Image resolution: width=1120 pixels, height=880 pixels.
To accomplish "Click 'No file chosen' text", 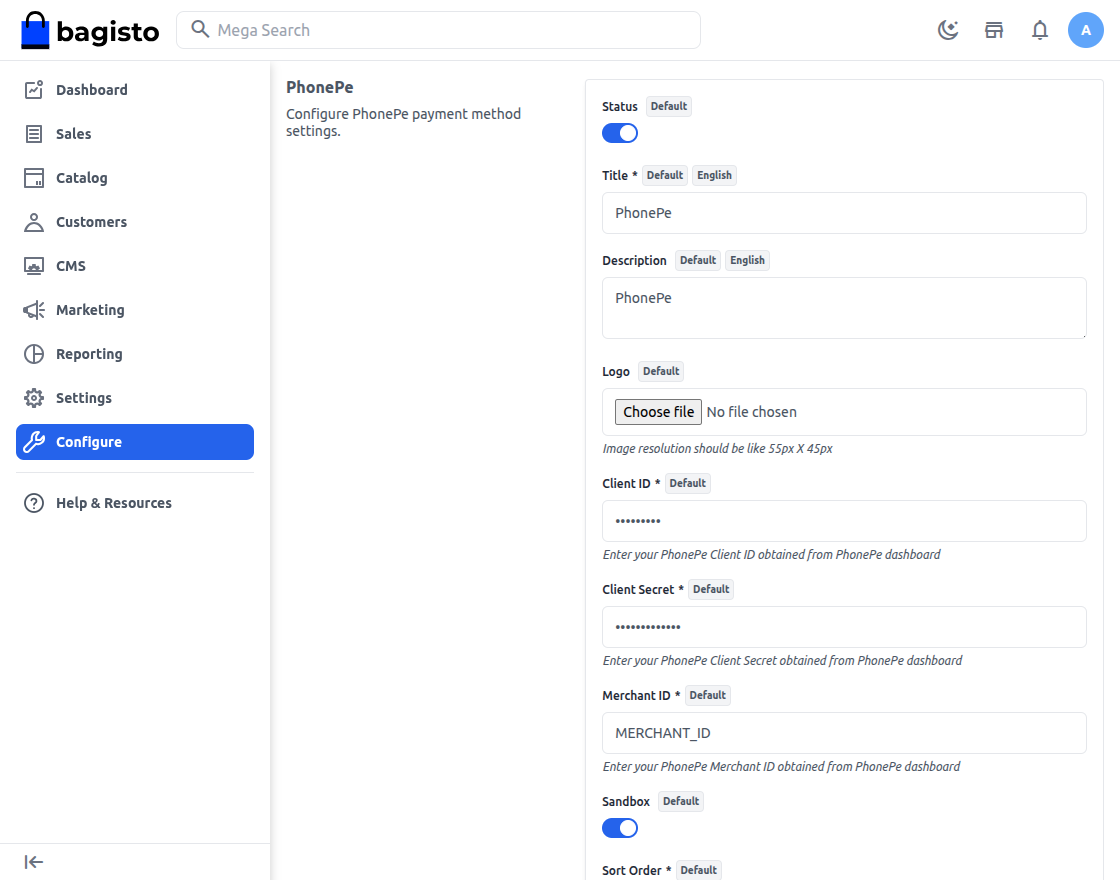I will click(x=751, y=412).
